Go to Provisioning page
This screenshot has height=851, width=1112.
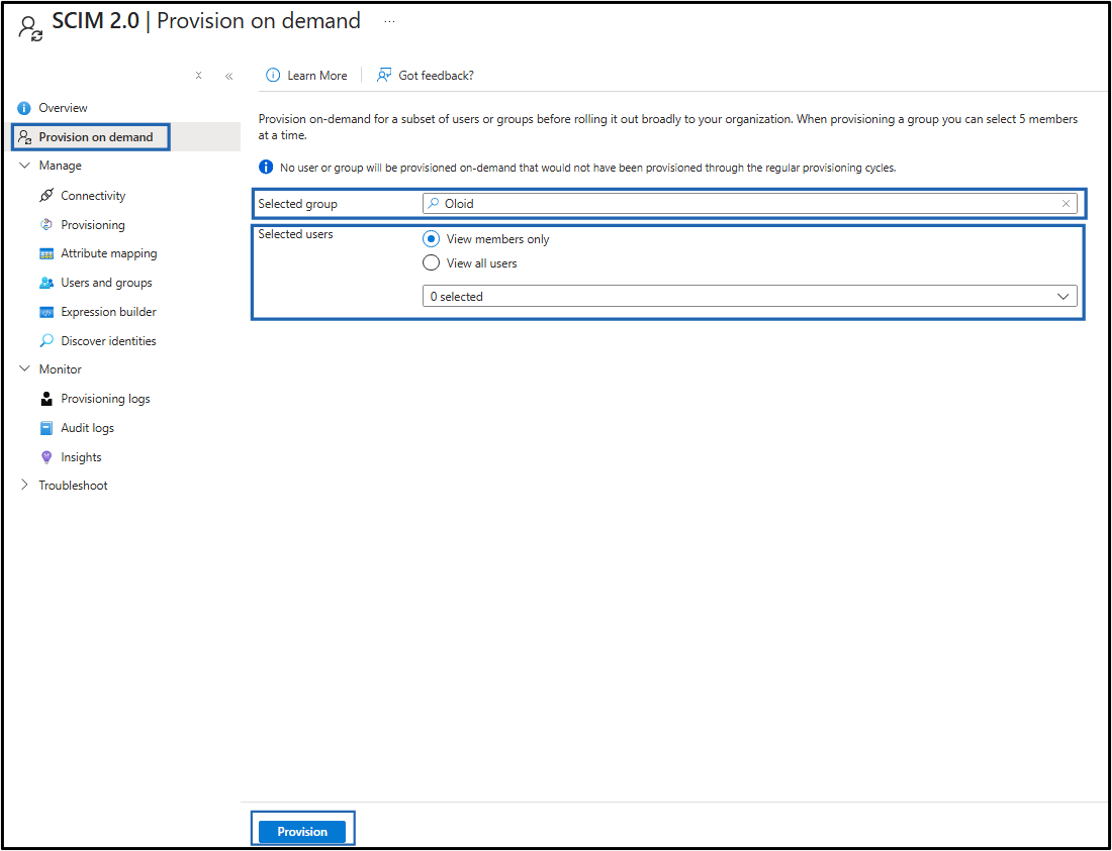(93, 225)
